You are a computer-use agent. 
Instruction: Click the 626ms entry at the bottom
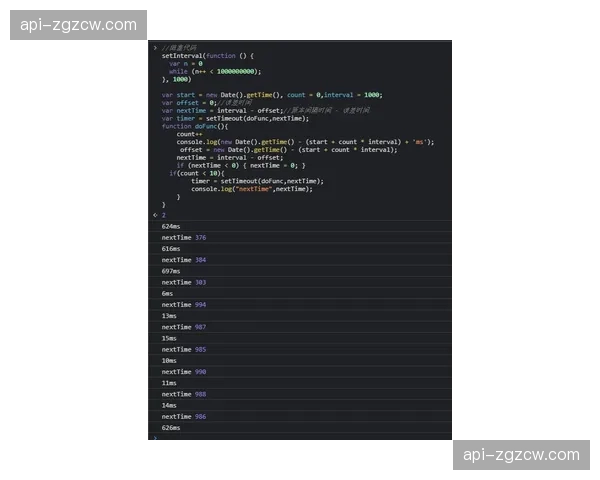point(171,427)
